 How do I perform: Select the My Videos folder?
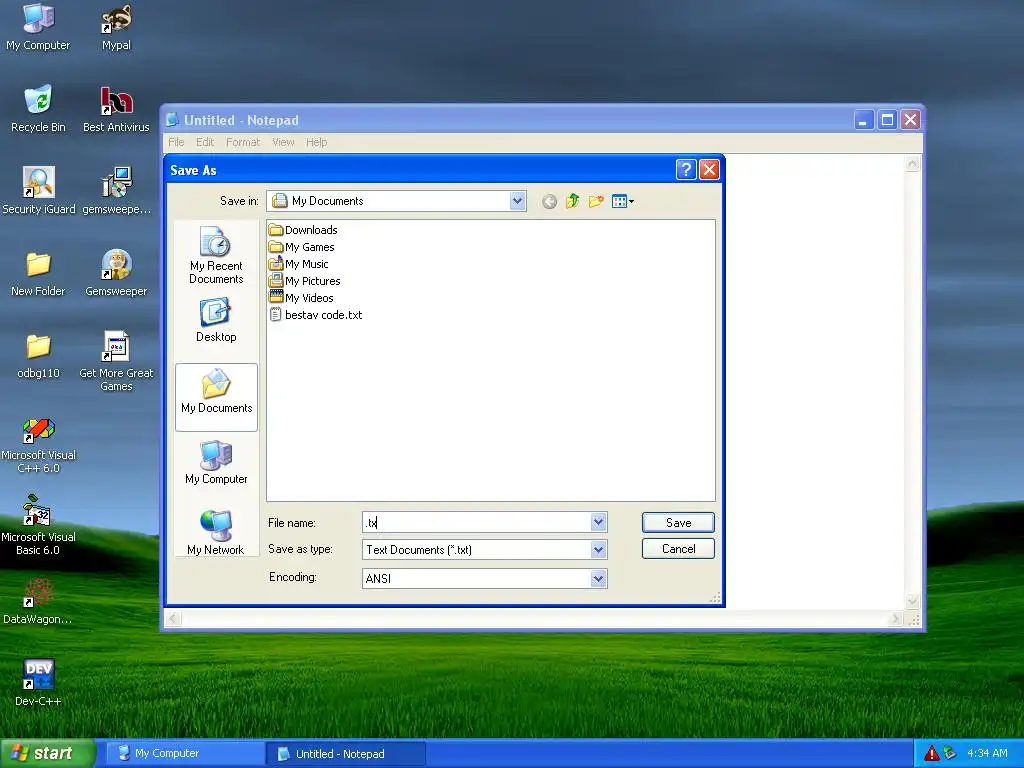[301, 298]
